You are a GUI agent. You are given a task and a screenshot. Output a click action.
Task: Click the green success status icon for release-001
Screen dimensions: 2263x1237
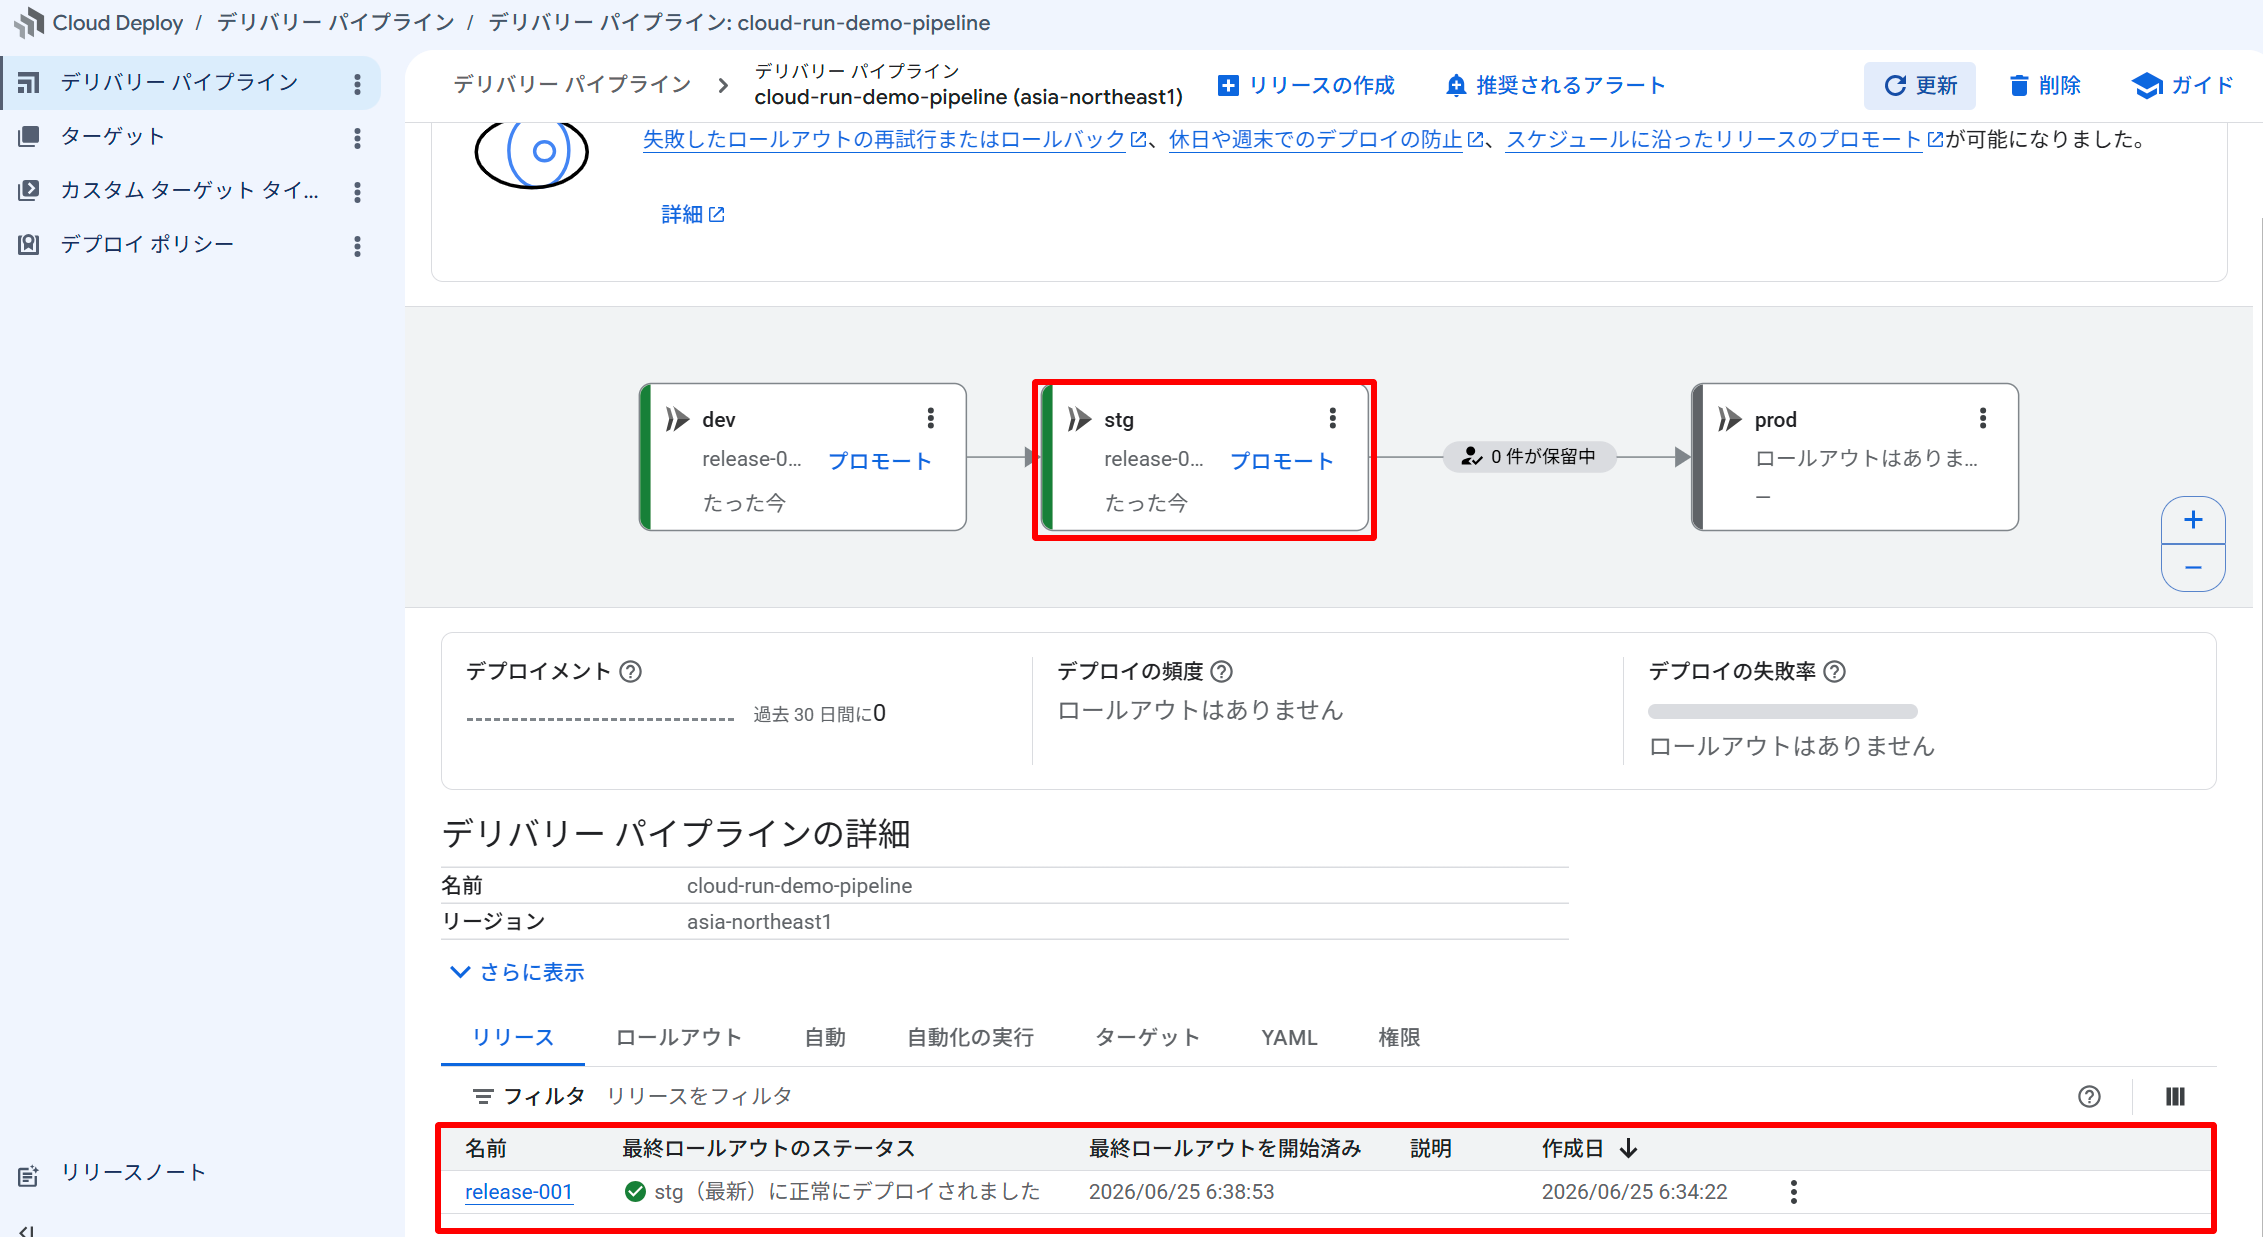point(635,1191)
